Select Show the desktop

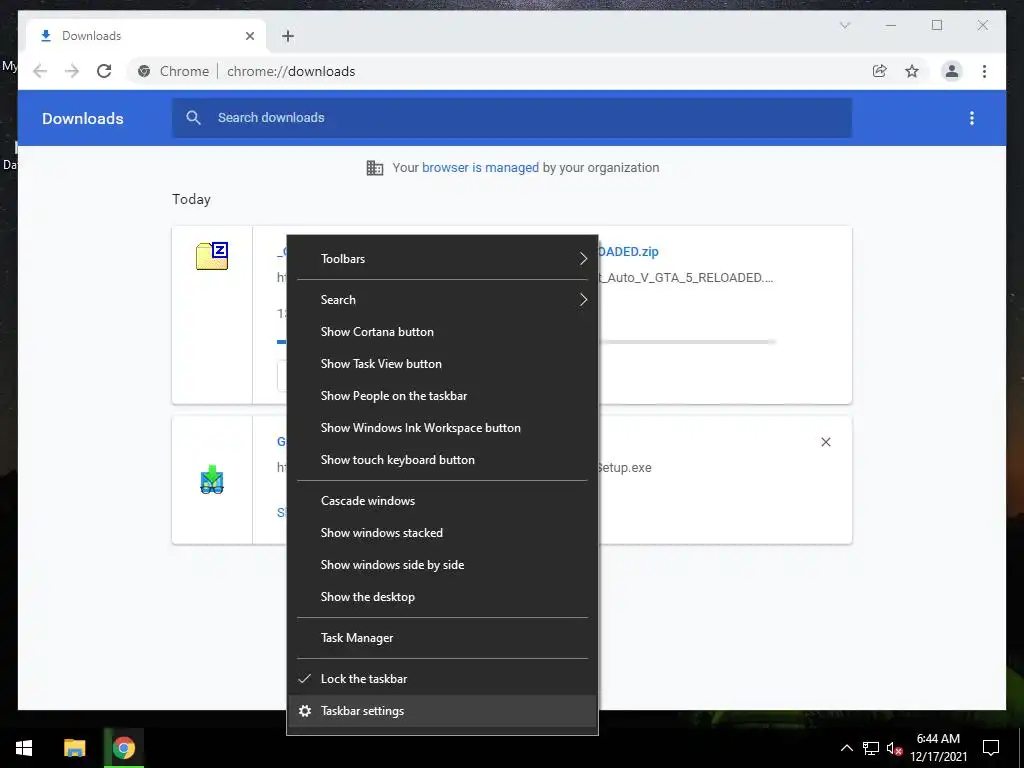coord(443,597)
